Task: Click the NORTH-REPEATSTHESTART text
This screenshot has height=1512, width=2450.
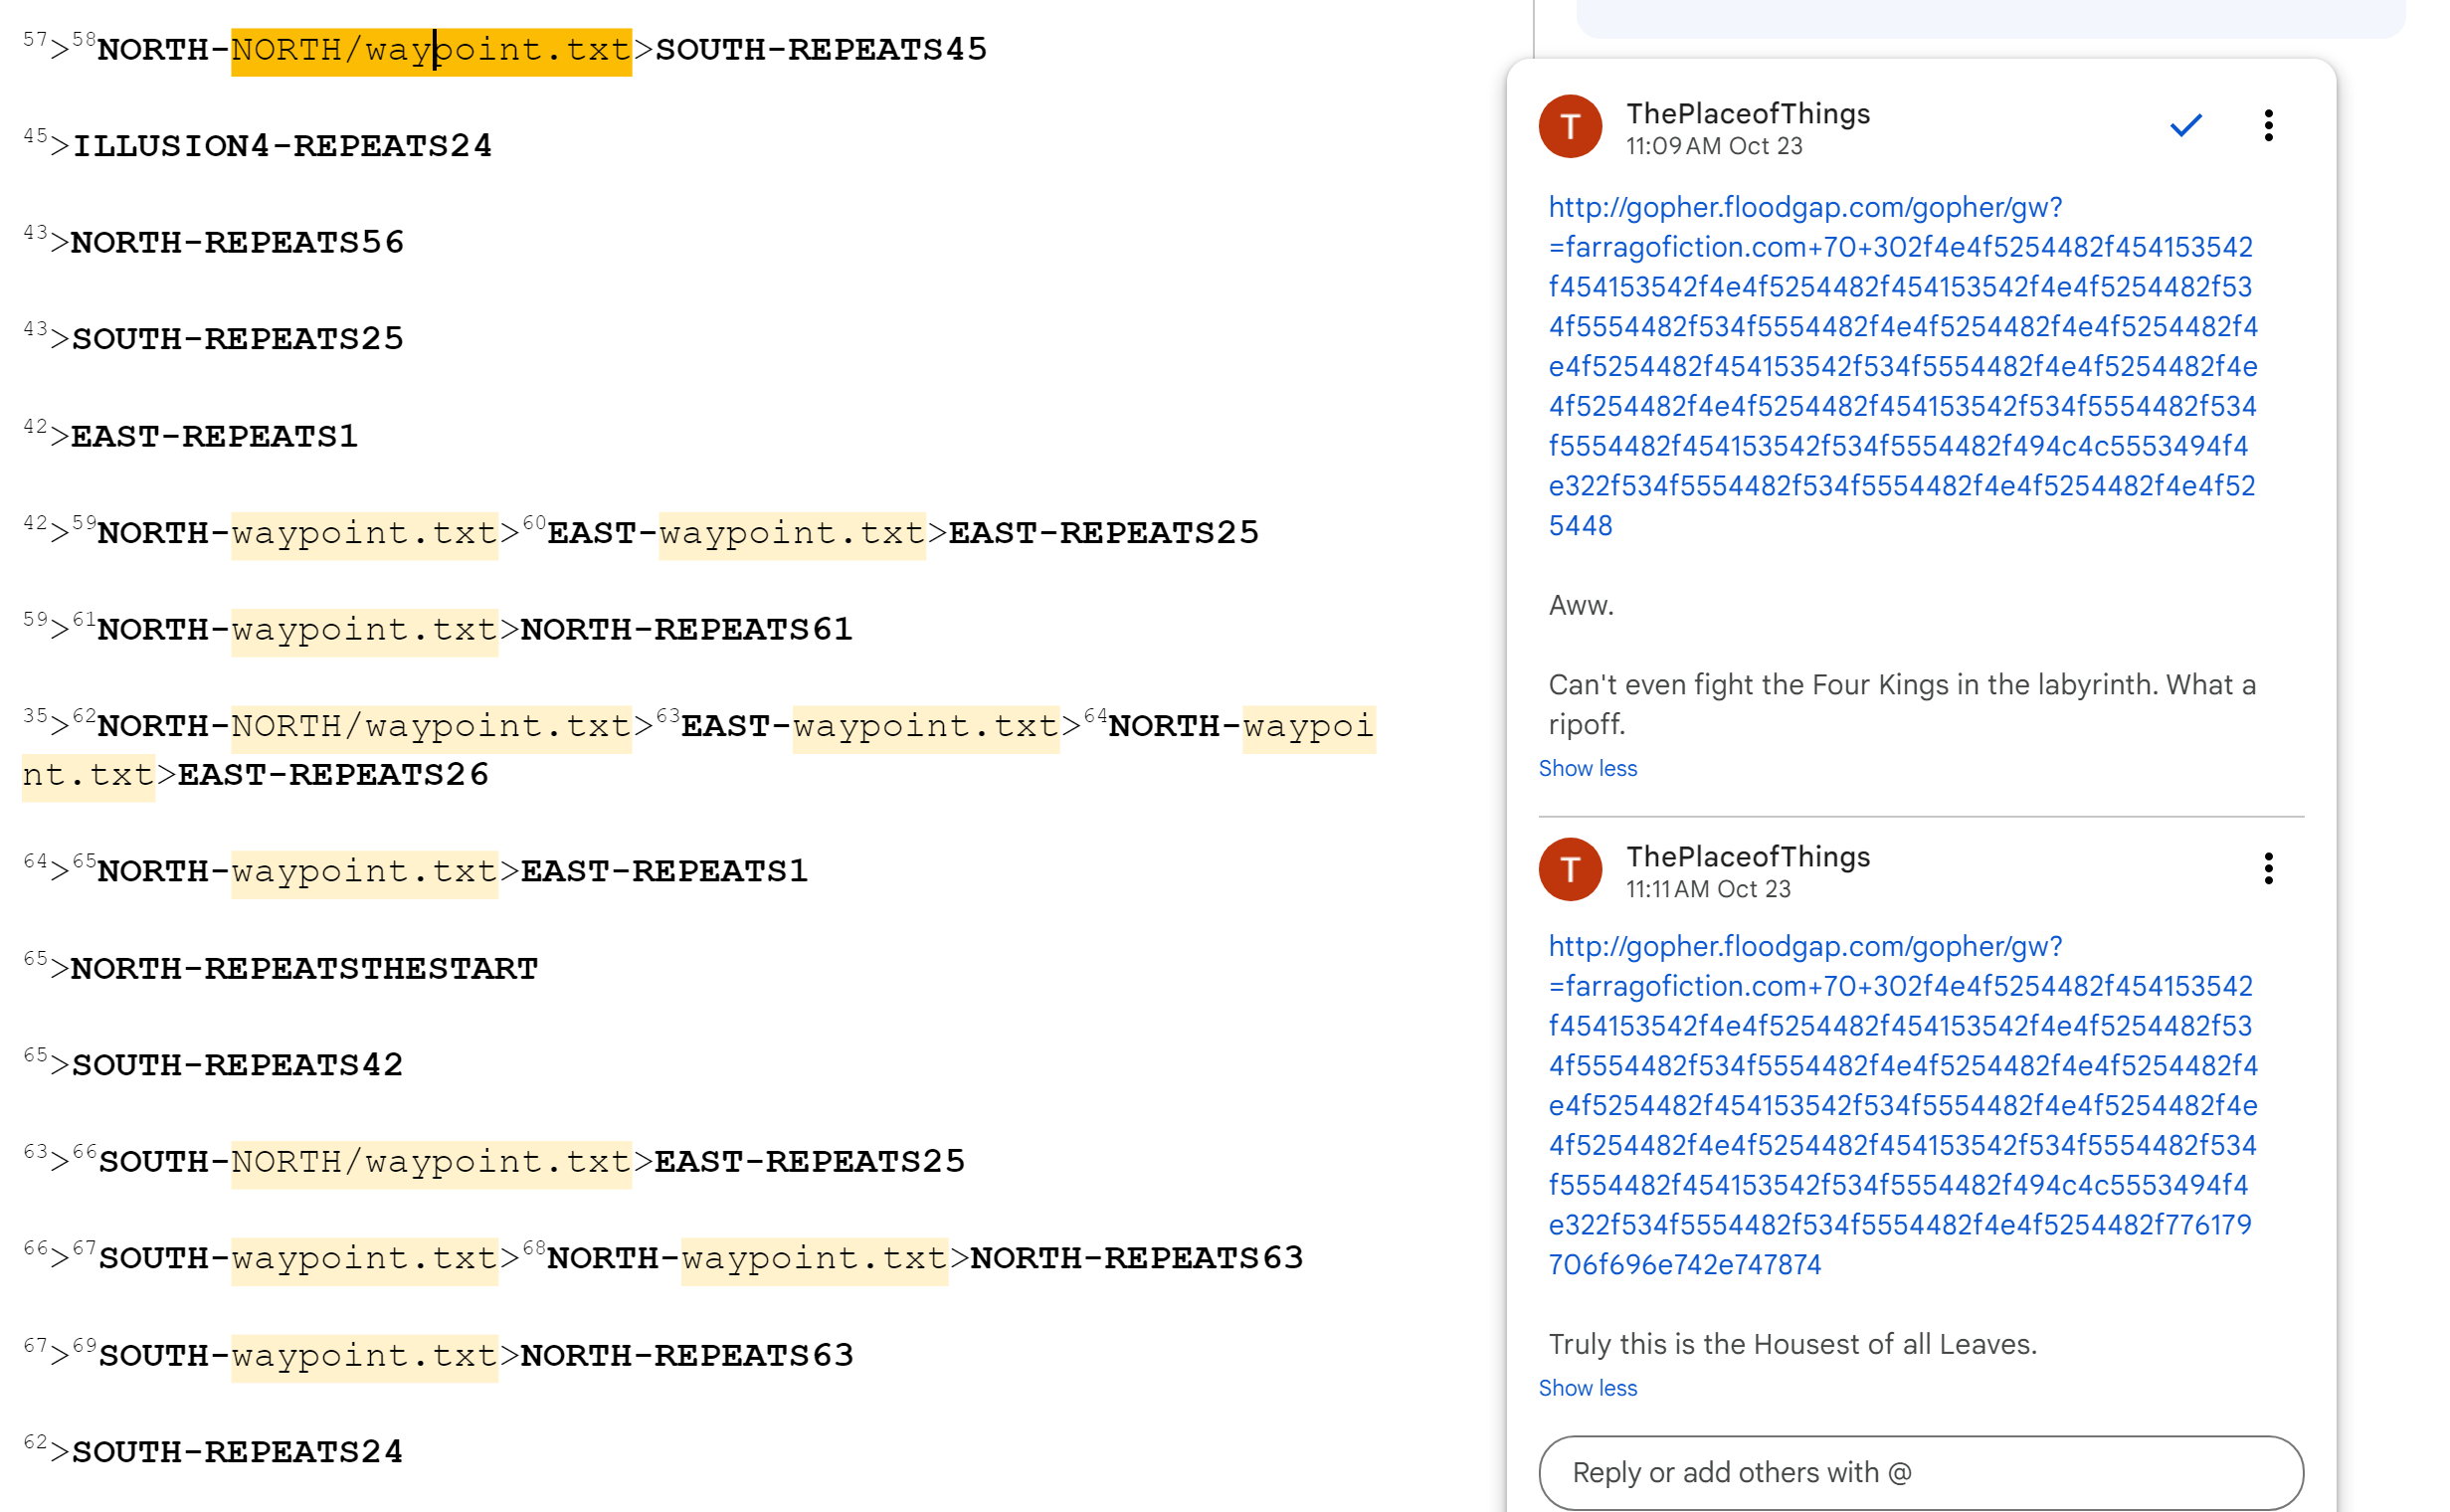Action: [304, 968]
